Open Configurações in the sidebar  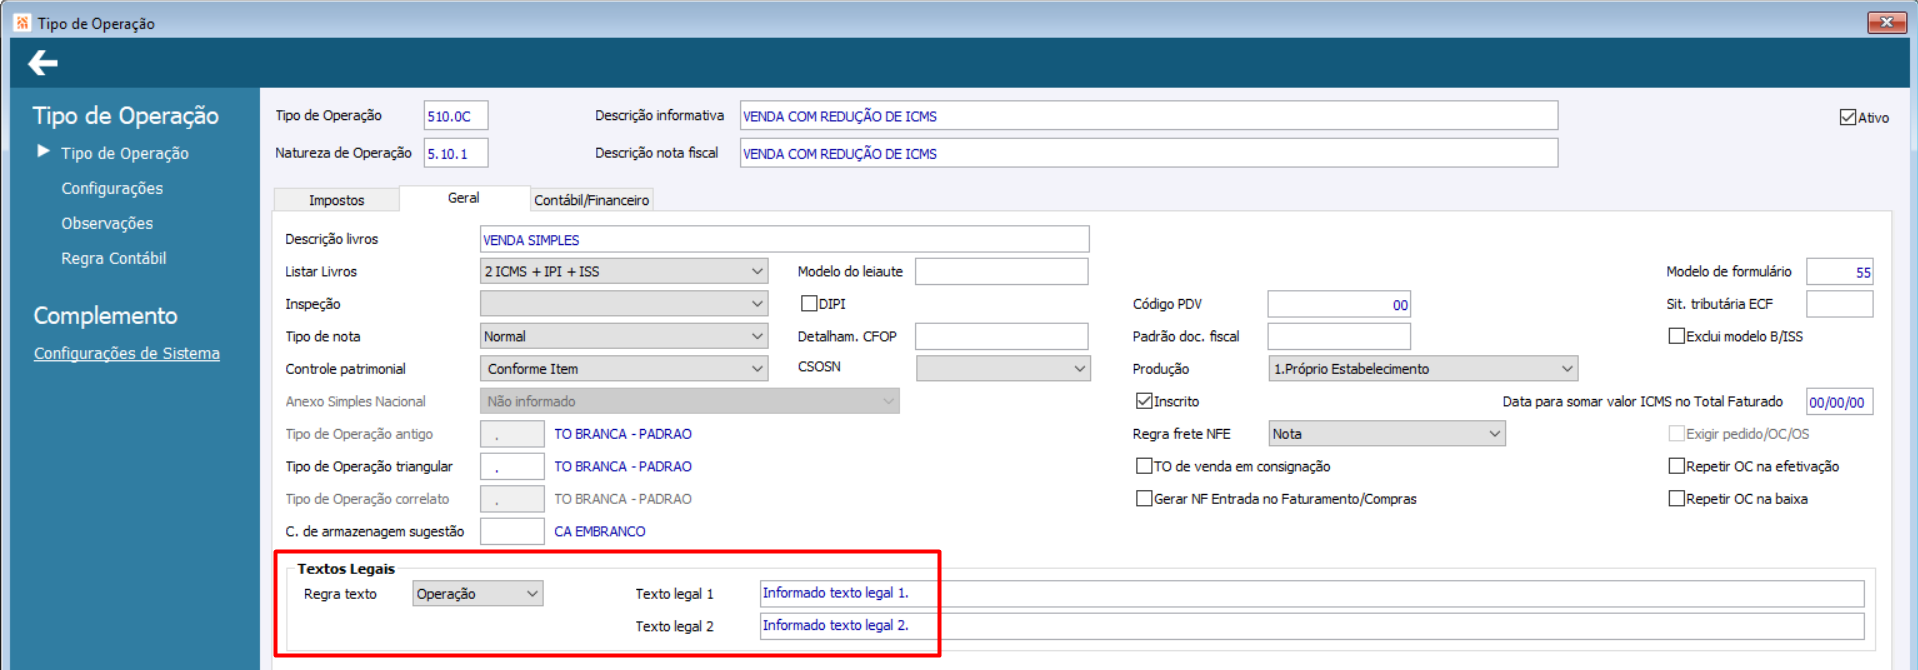(112, 188)
